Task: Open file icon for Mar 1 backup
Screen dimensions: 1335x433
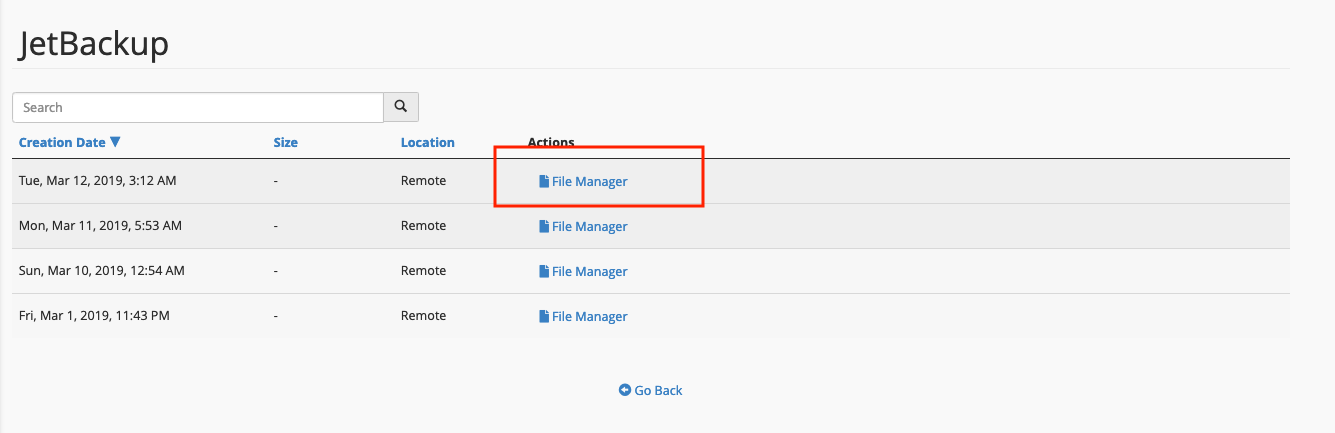Action: click(544, 317)
